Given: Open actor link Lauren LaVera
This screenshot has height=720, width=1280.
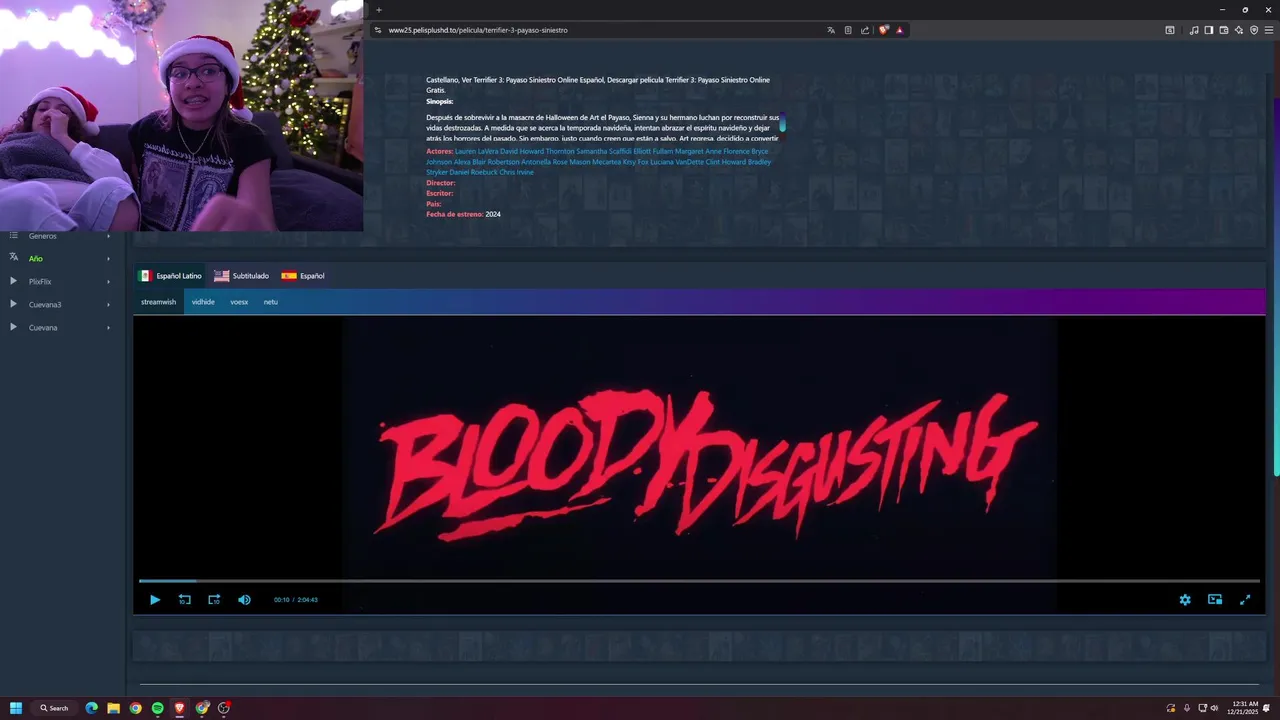Looking at the screenshot, I should click(476, 151).
